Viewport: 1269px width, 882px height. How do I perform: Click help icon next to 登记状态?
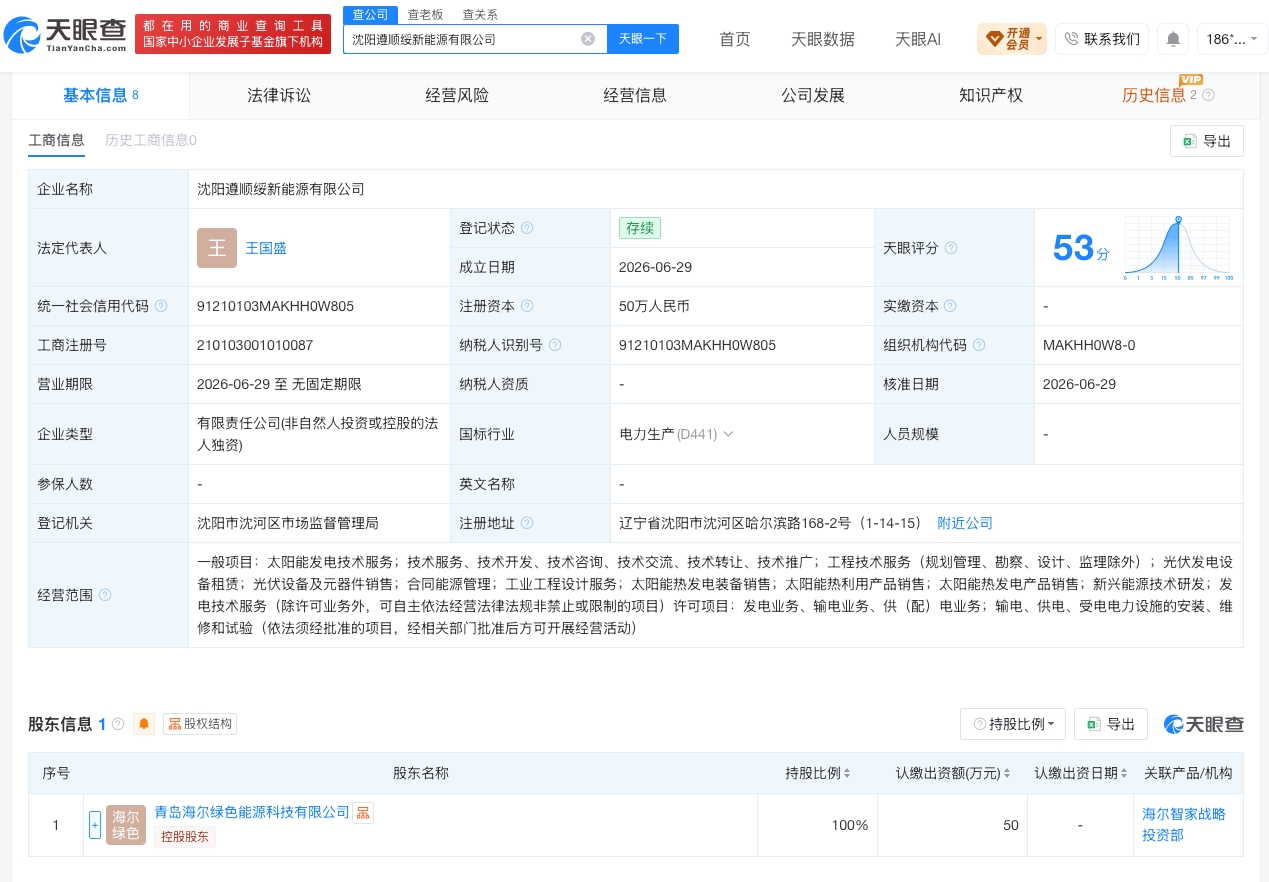pos(527,228)
